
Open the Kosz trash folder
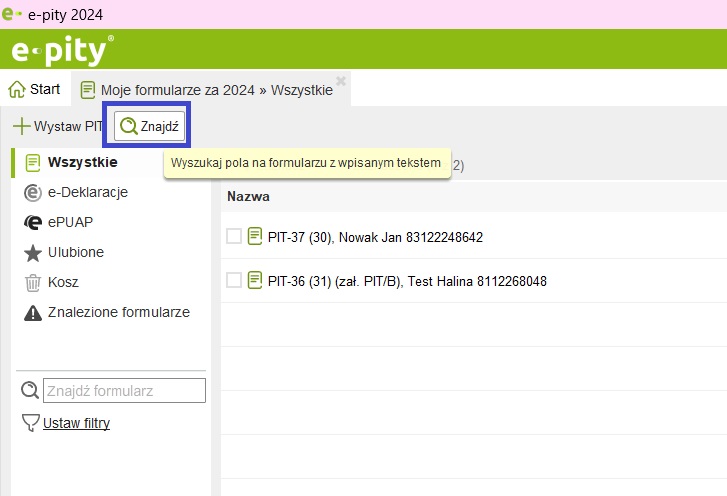(62, 282)
